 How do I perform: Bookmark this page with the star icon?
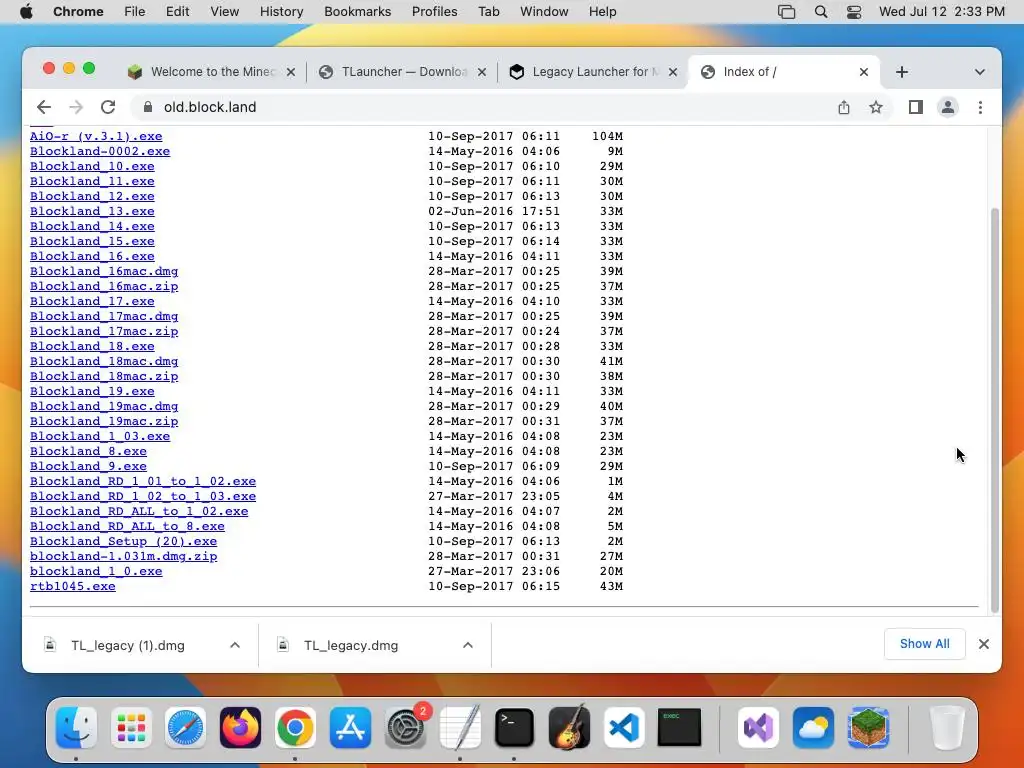pyautogui.click(x=876, y=107)
